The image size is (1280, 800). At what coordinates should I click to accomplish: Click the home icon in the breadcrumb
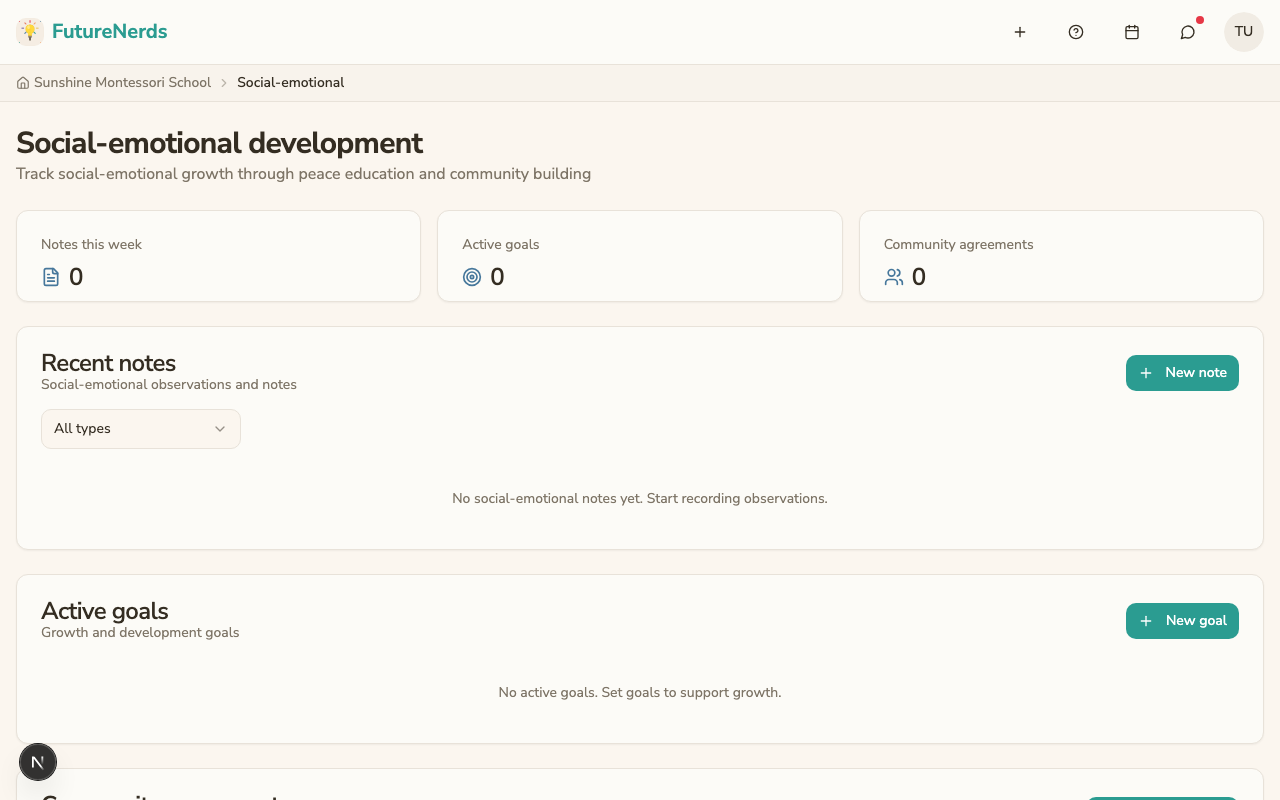[x=22, y=82]
